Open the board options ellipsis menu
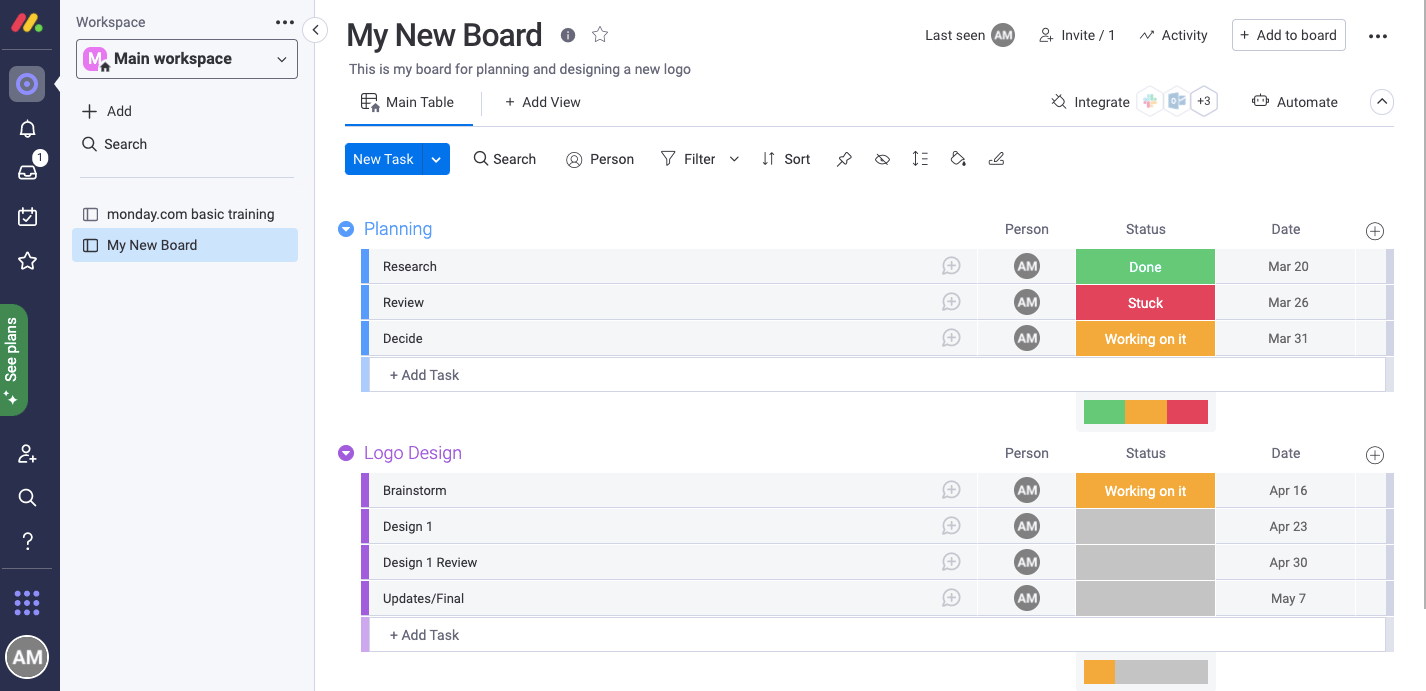The height and width of the screenshot is (691, 1426). coord(1378,36)
